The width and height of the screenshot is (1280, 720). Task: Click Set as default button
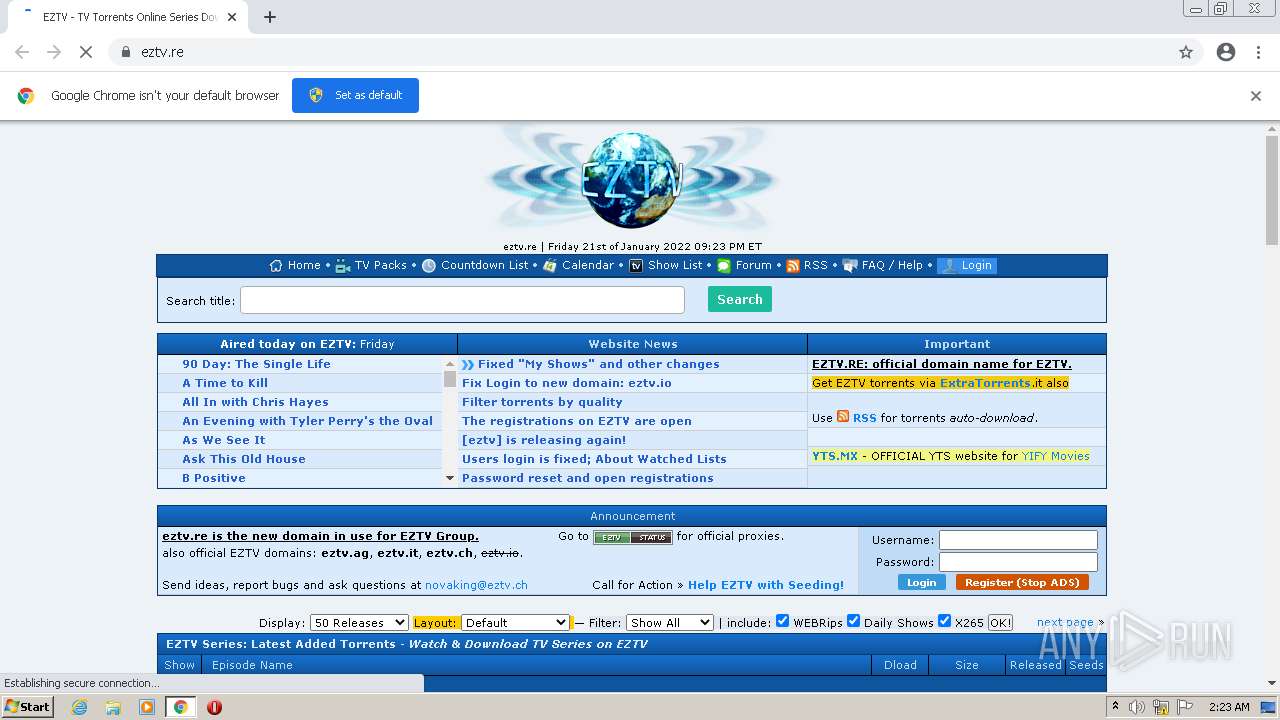[355, 95]
